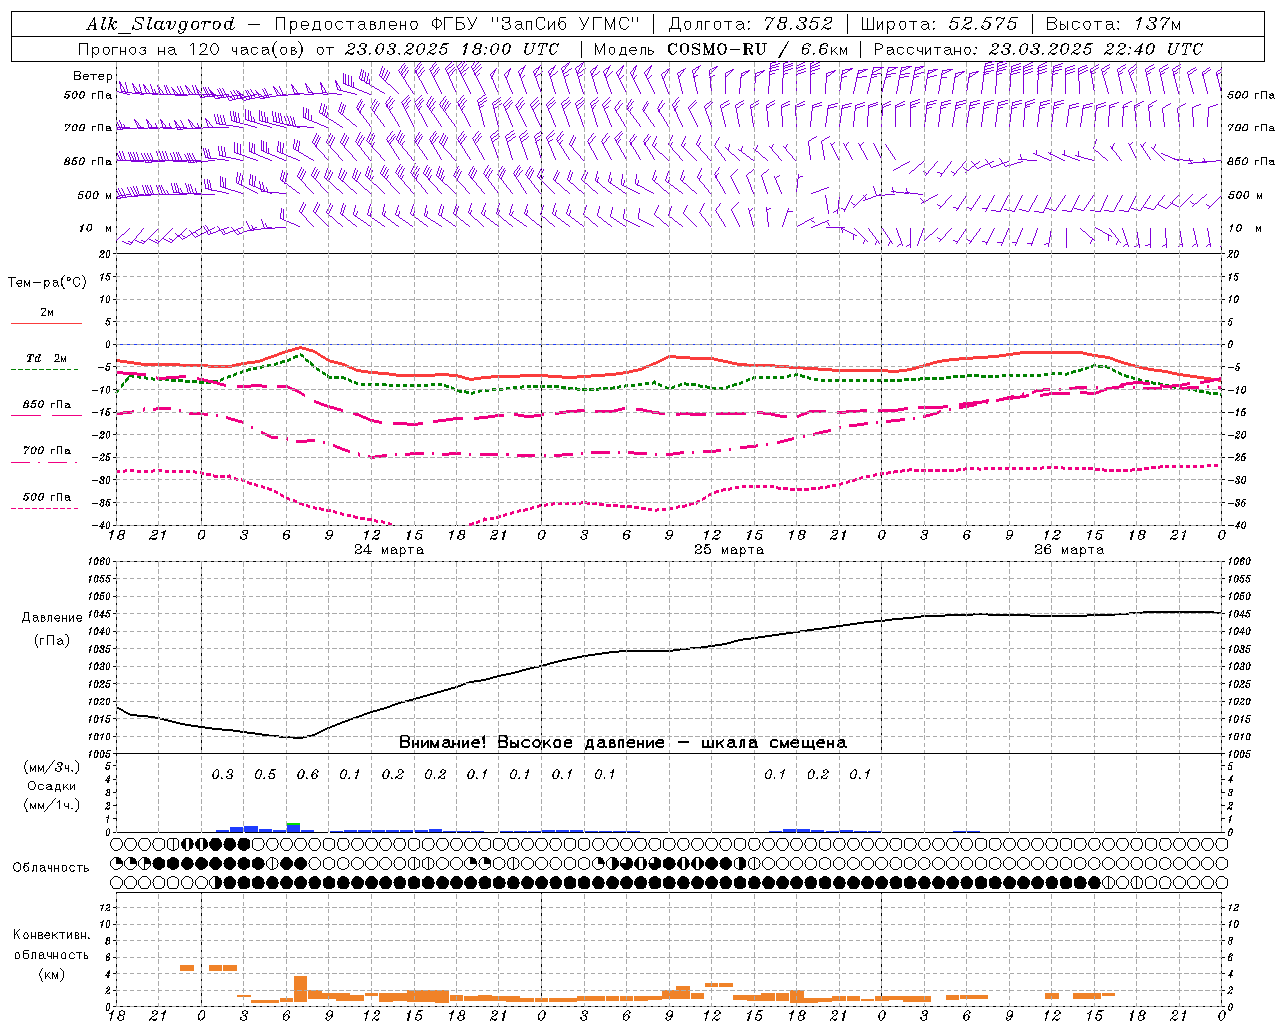Click the Долгота: 78.352 value
The width and height of the screenshot is (1280, 1024).
click(x=750, y=24)
